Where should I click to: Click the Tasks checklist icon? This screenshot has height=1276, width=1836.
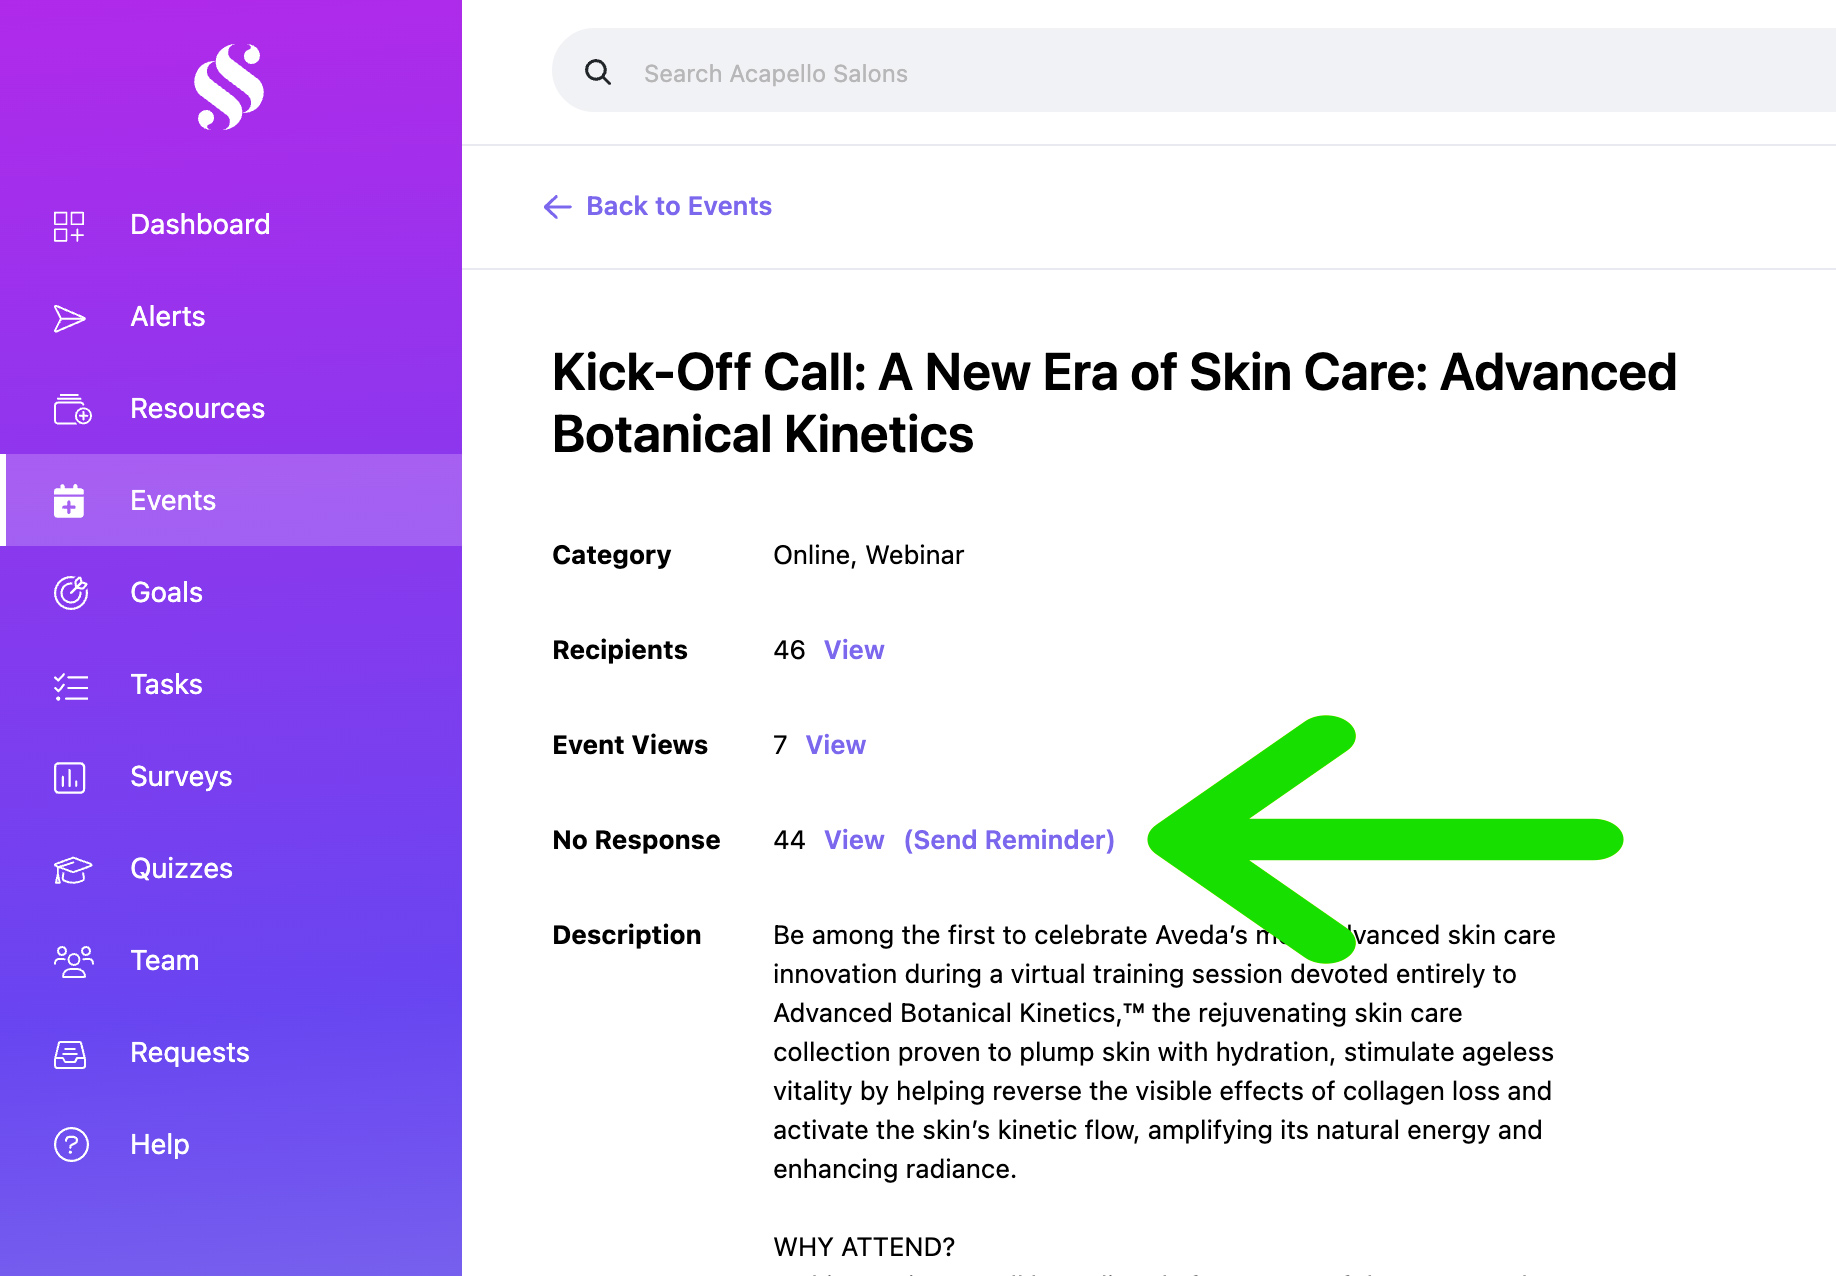pos(71,686)
